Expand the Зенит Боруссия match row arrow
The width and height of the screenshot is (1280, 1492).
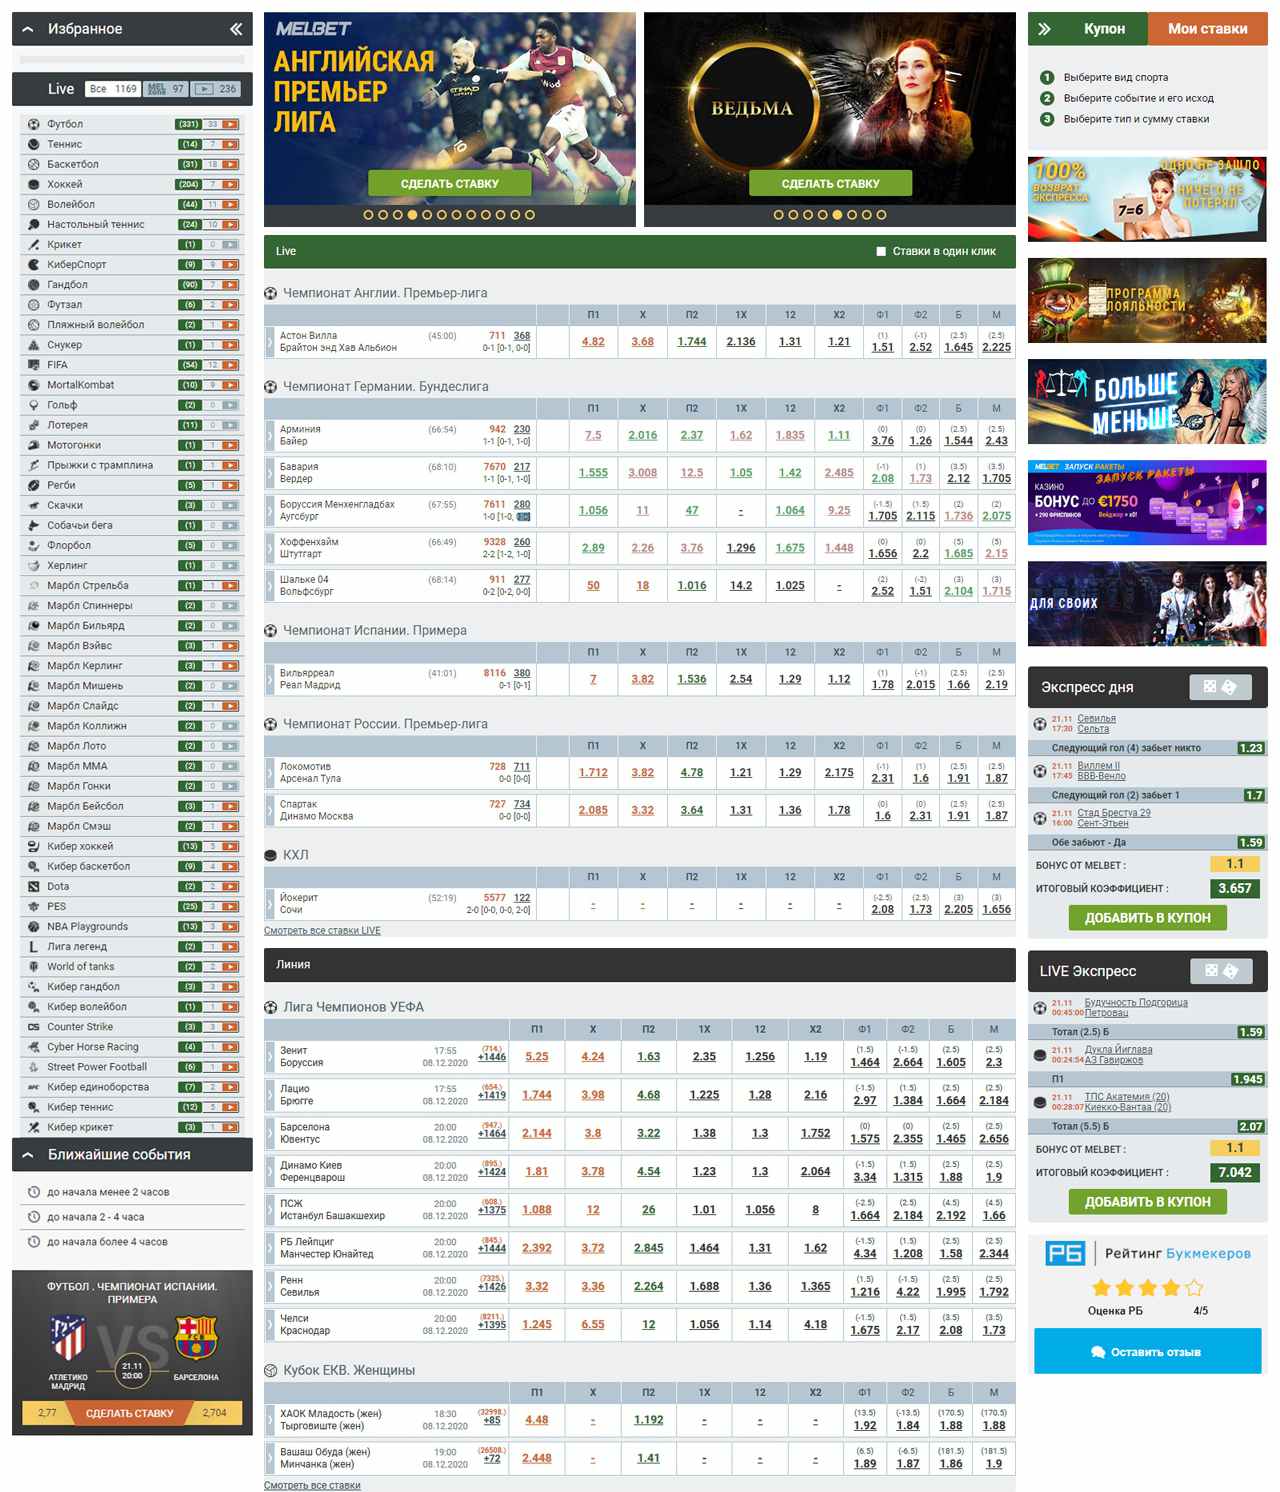tap(270, 1057)
